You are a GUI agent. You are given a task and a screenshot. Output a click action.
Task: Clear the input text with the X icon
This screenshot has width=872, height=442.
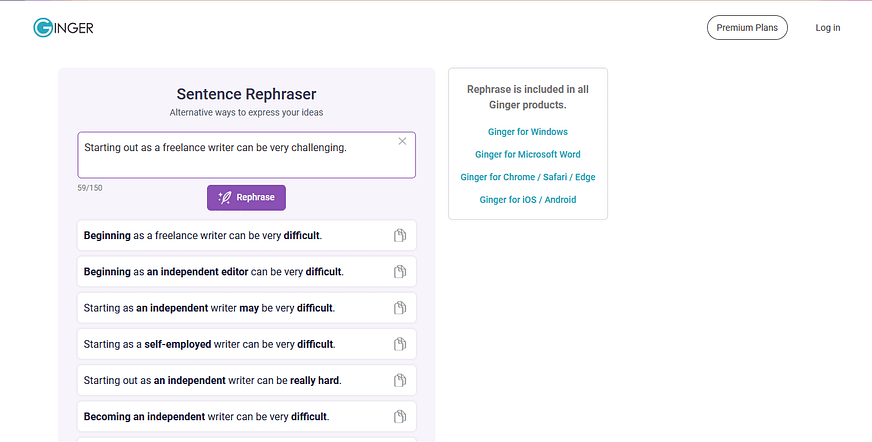click(402, 141)
